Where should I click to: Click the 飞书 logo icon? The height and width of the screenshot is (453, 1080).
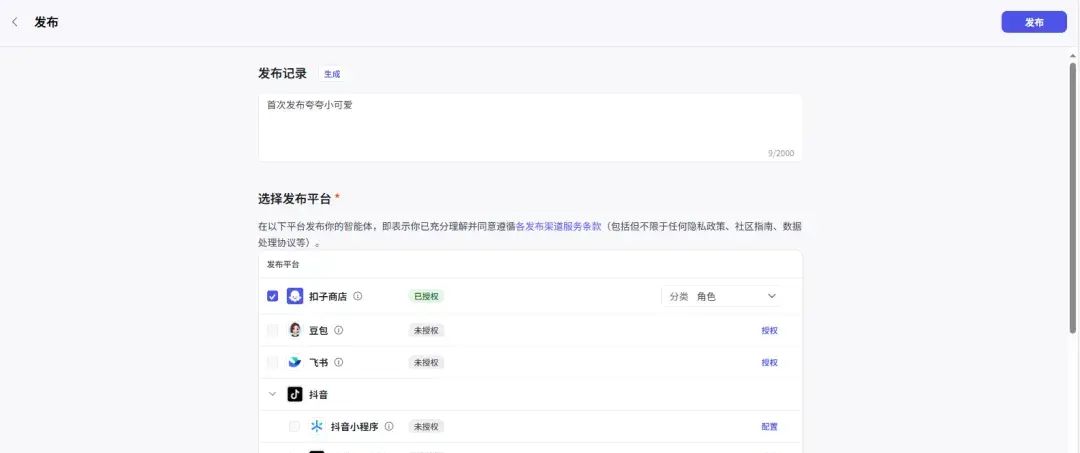point(295,362)
